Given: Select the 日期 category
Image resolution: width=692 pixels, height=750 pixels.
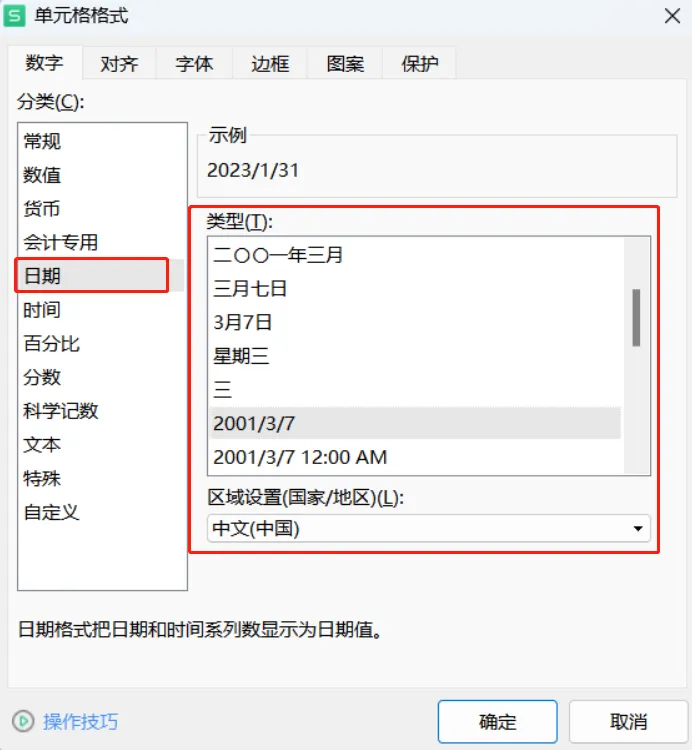Looking at the screenshot, I should [101, 276].
